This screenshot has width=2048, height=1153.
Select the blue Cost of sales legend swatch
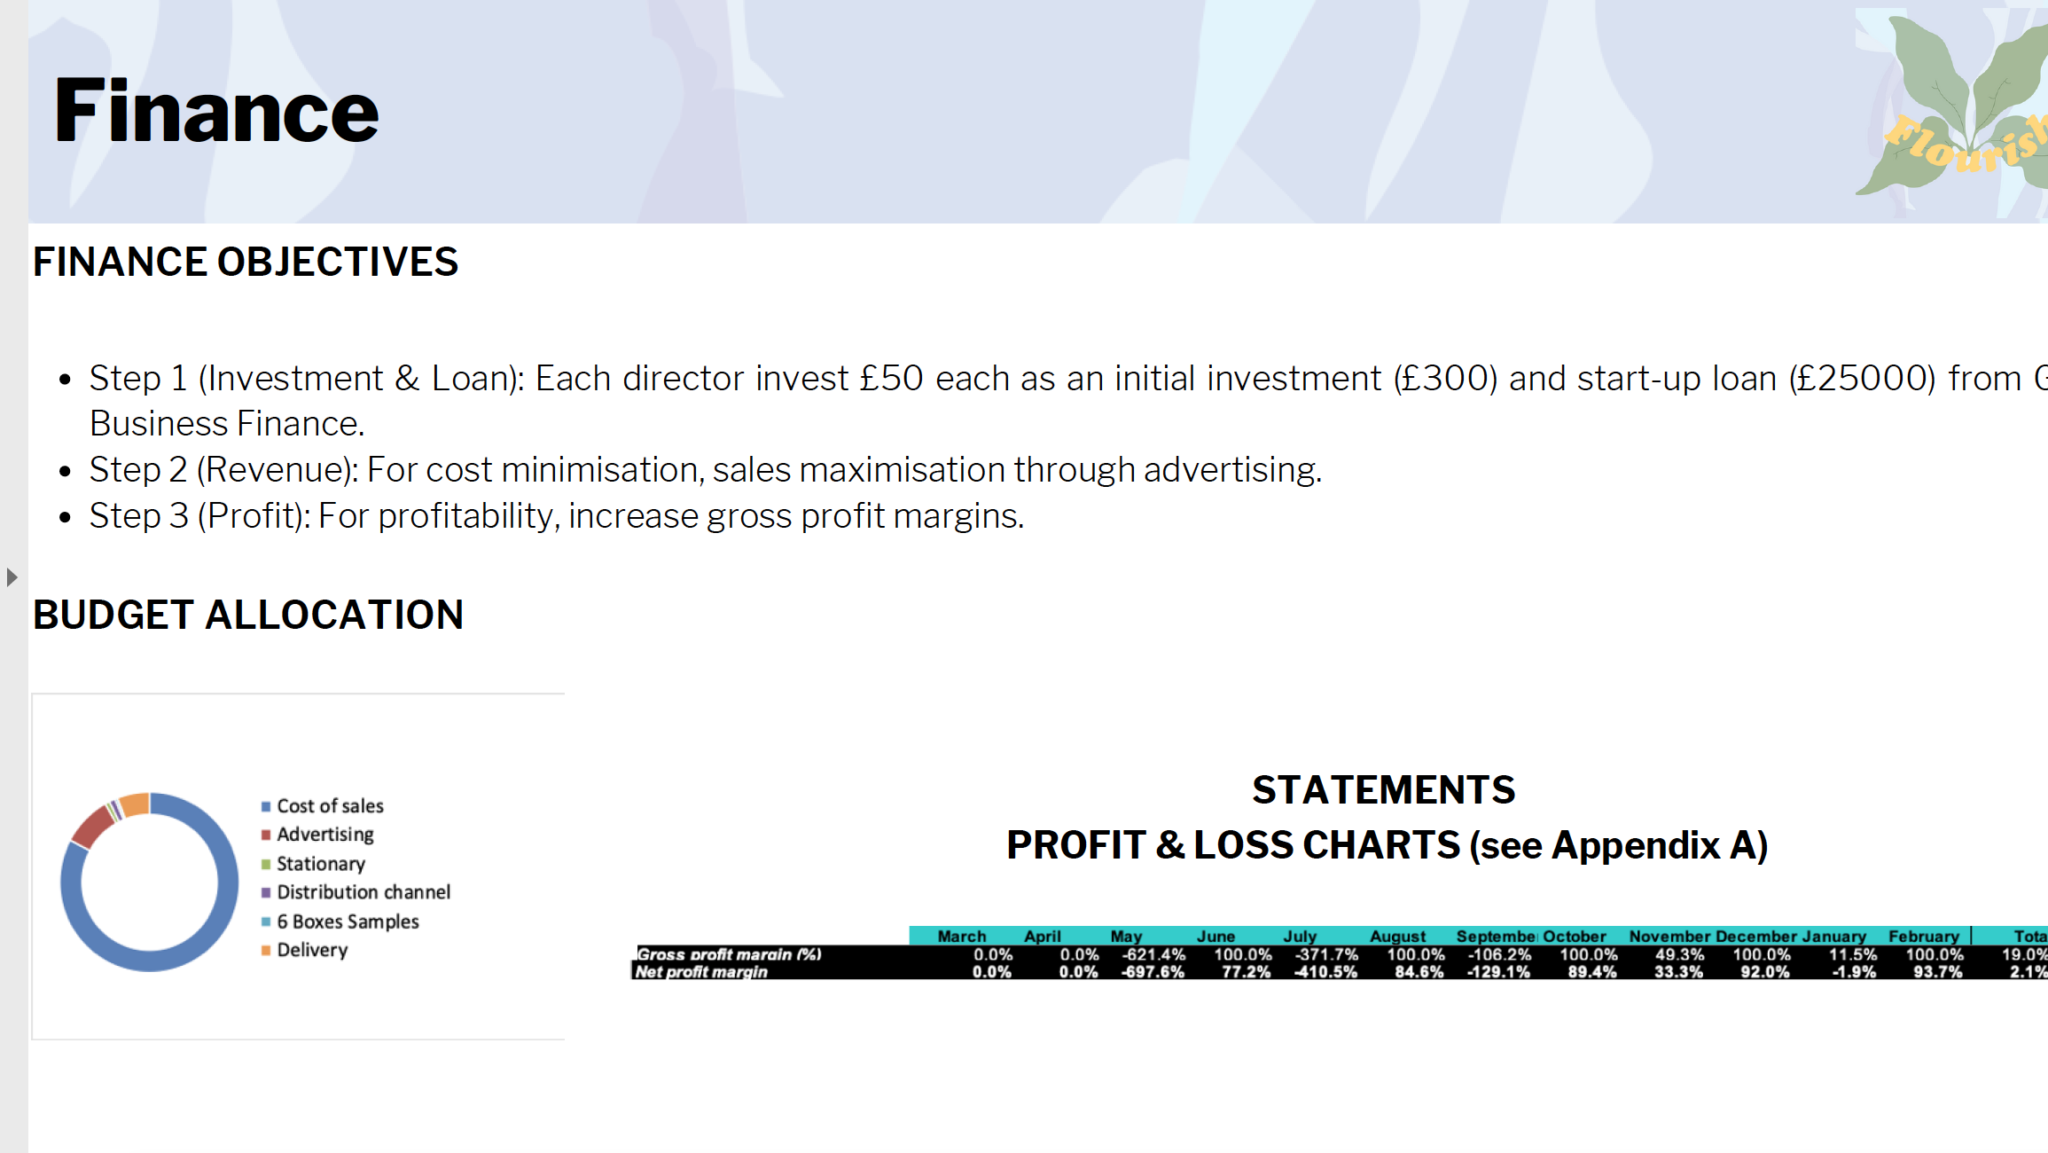coord(266,806)
